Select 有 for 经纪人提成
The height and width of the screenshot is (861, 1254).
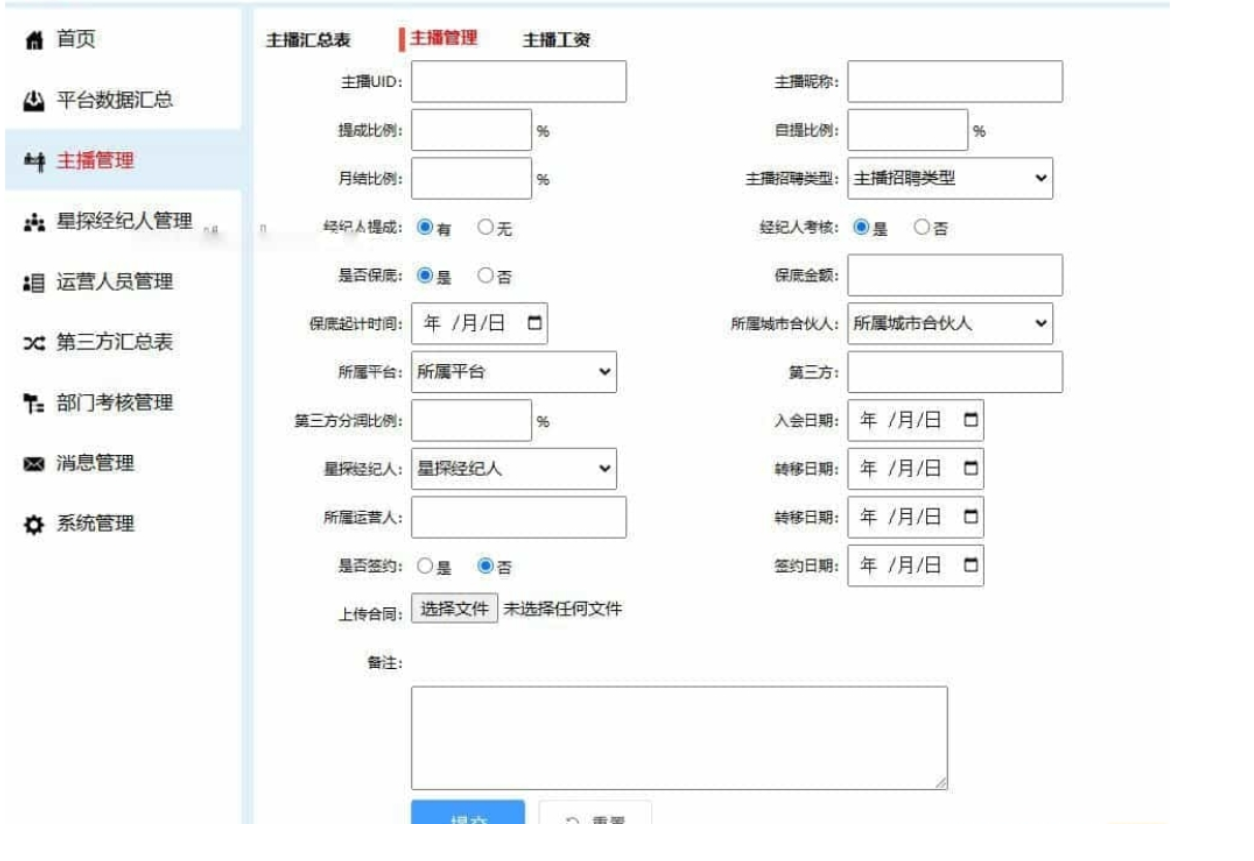point(424,227)
